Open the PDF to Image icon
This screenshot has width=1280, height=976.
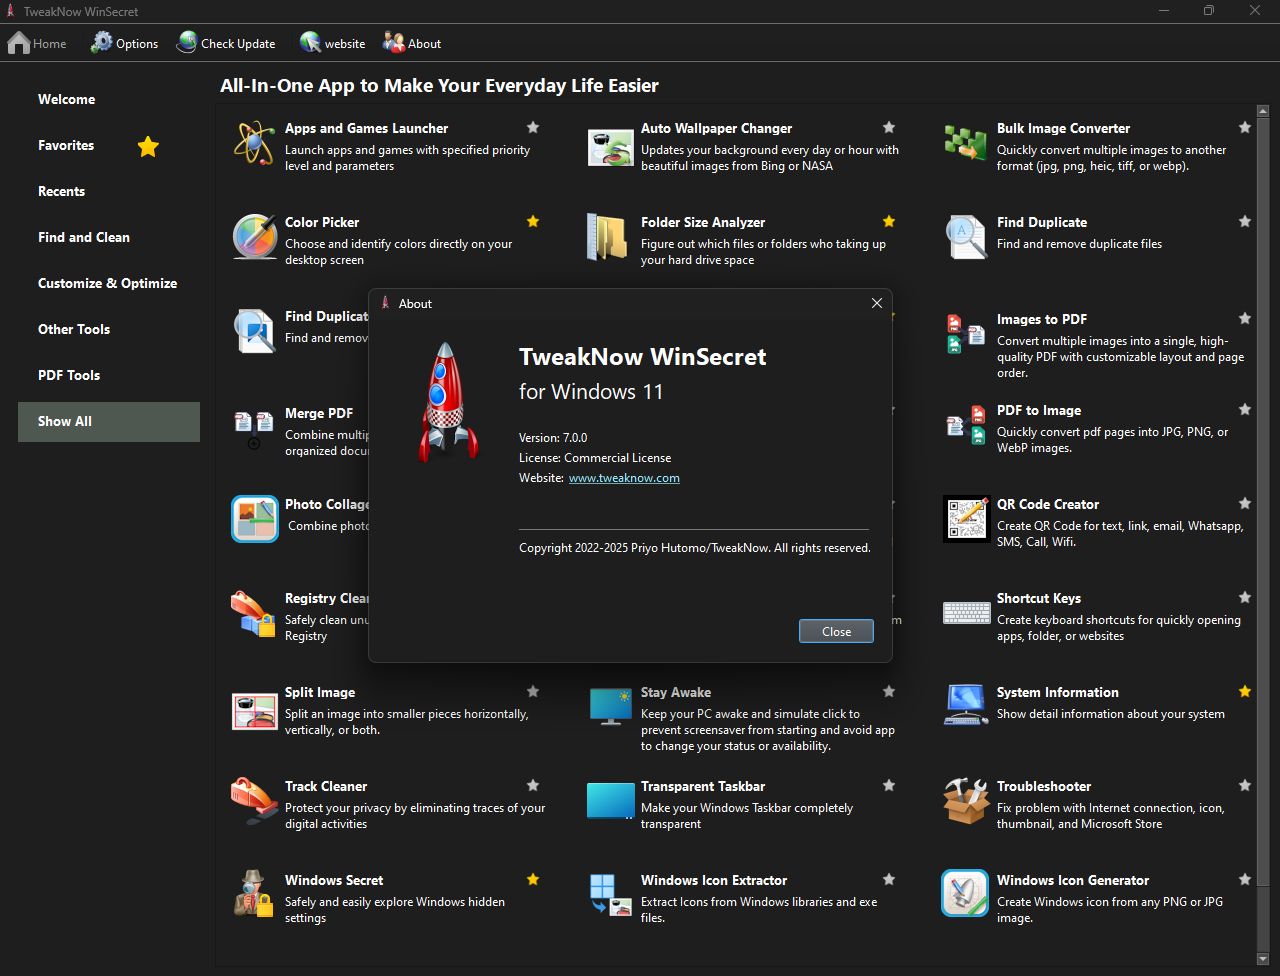pos(966,424)
